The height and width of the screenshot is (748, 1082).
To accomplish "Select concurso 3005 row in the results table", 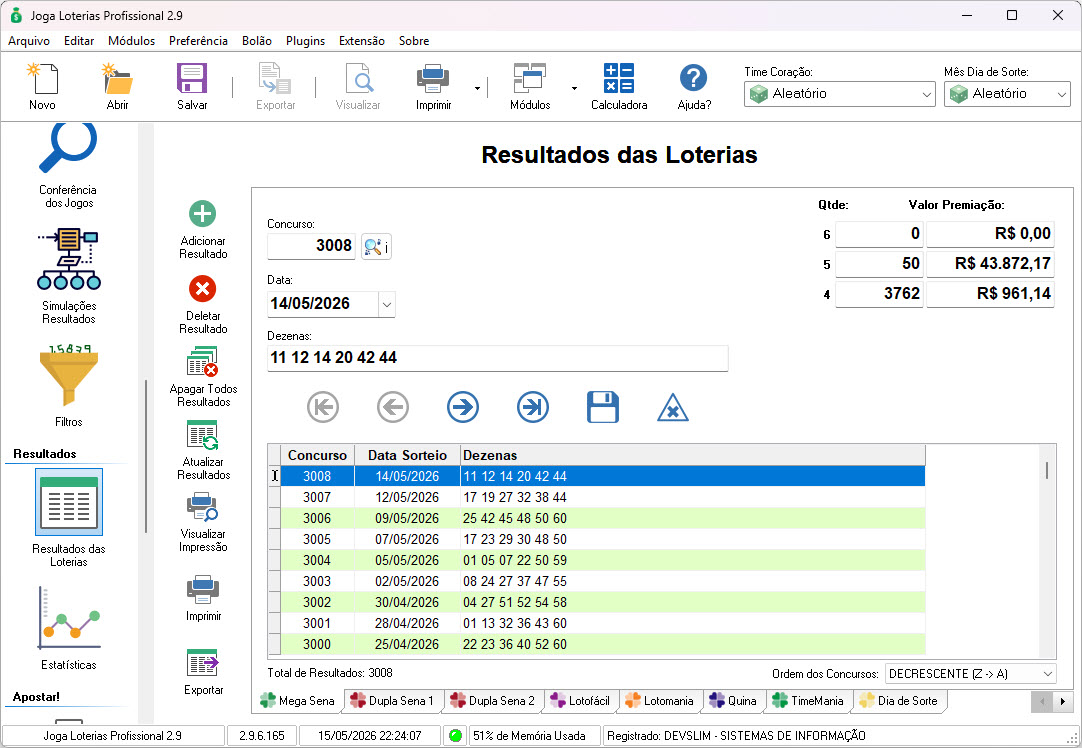I will pyautogui.click(x=602, y=539).
